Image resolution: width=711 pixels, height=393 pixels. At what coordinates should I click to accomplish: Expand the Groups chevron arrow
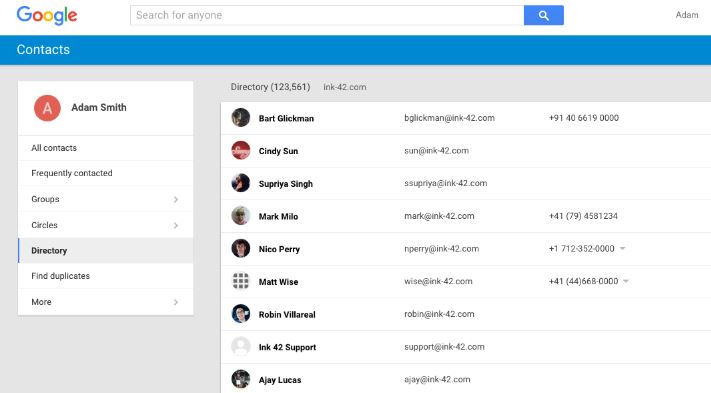[x=176, y=199]
